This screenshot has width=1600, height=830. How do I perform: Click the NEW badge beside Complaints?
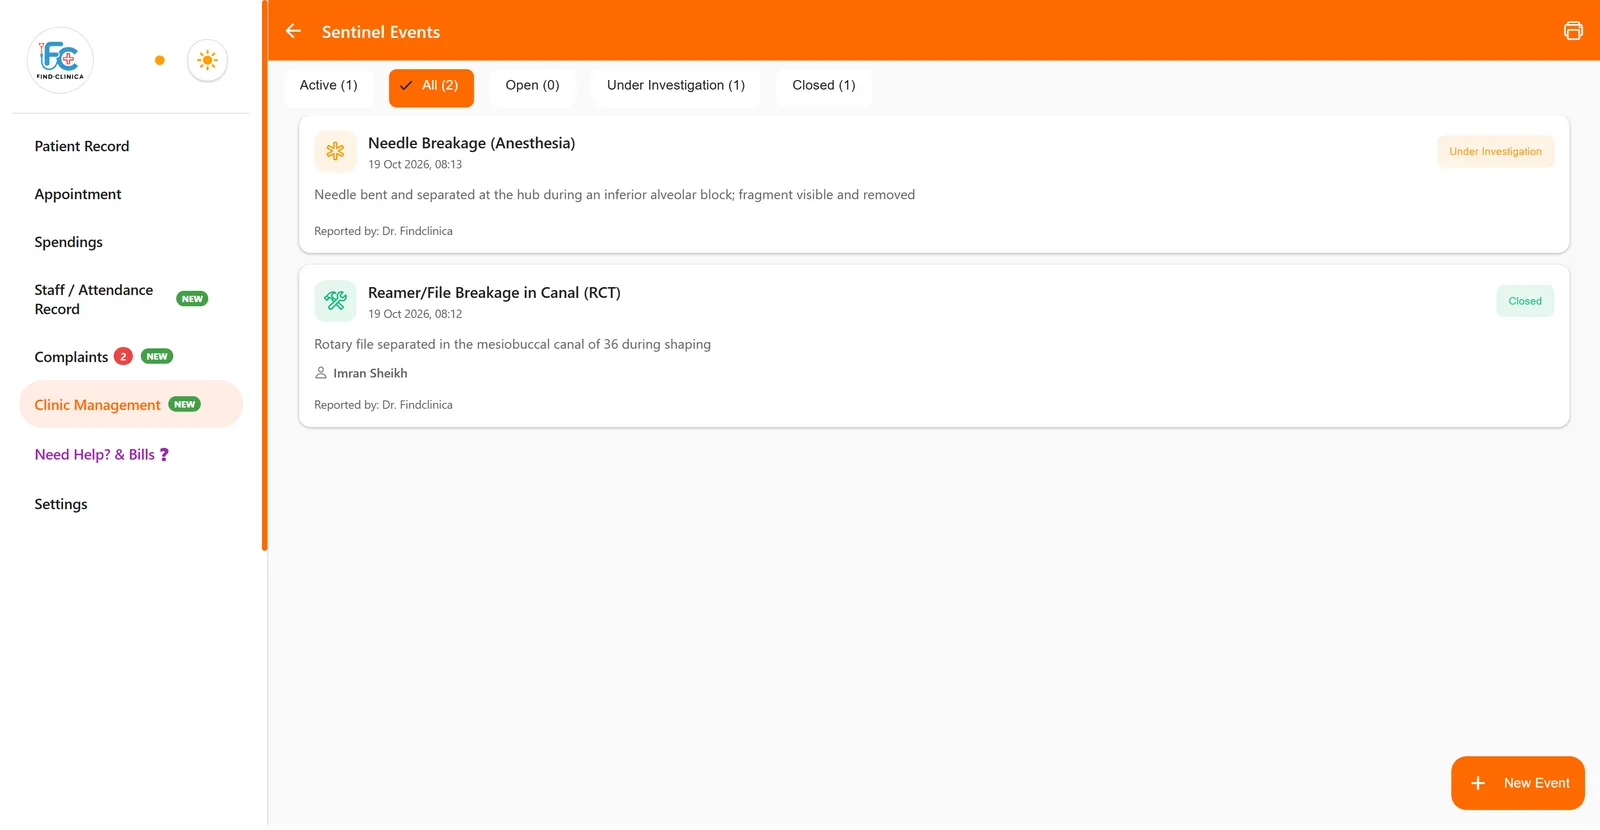157,356
